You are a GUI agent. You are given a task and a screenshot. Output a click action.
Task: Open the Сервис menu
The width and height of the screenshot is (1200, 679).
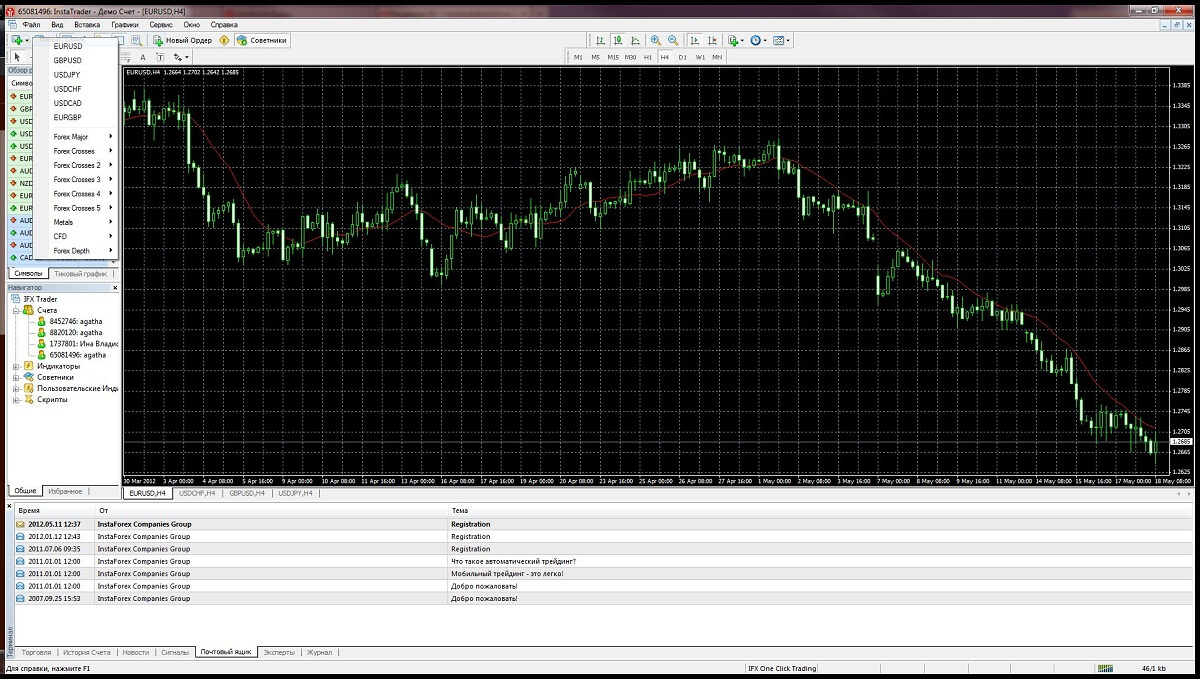coord(160,24)
